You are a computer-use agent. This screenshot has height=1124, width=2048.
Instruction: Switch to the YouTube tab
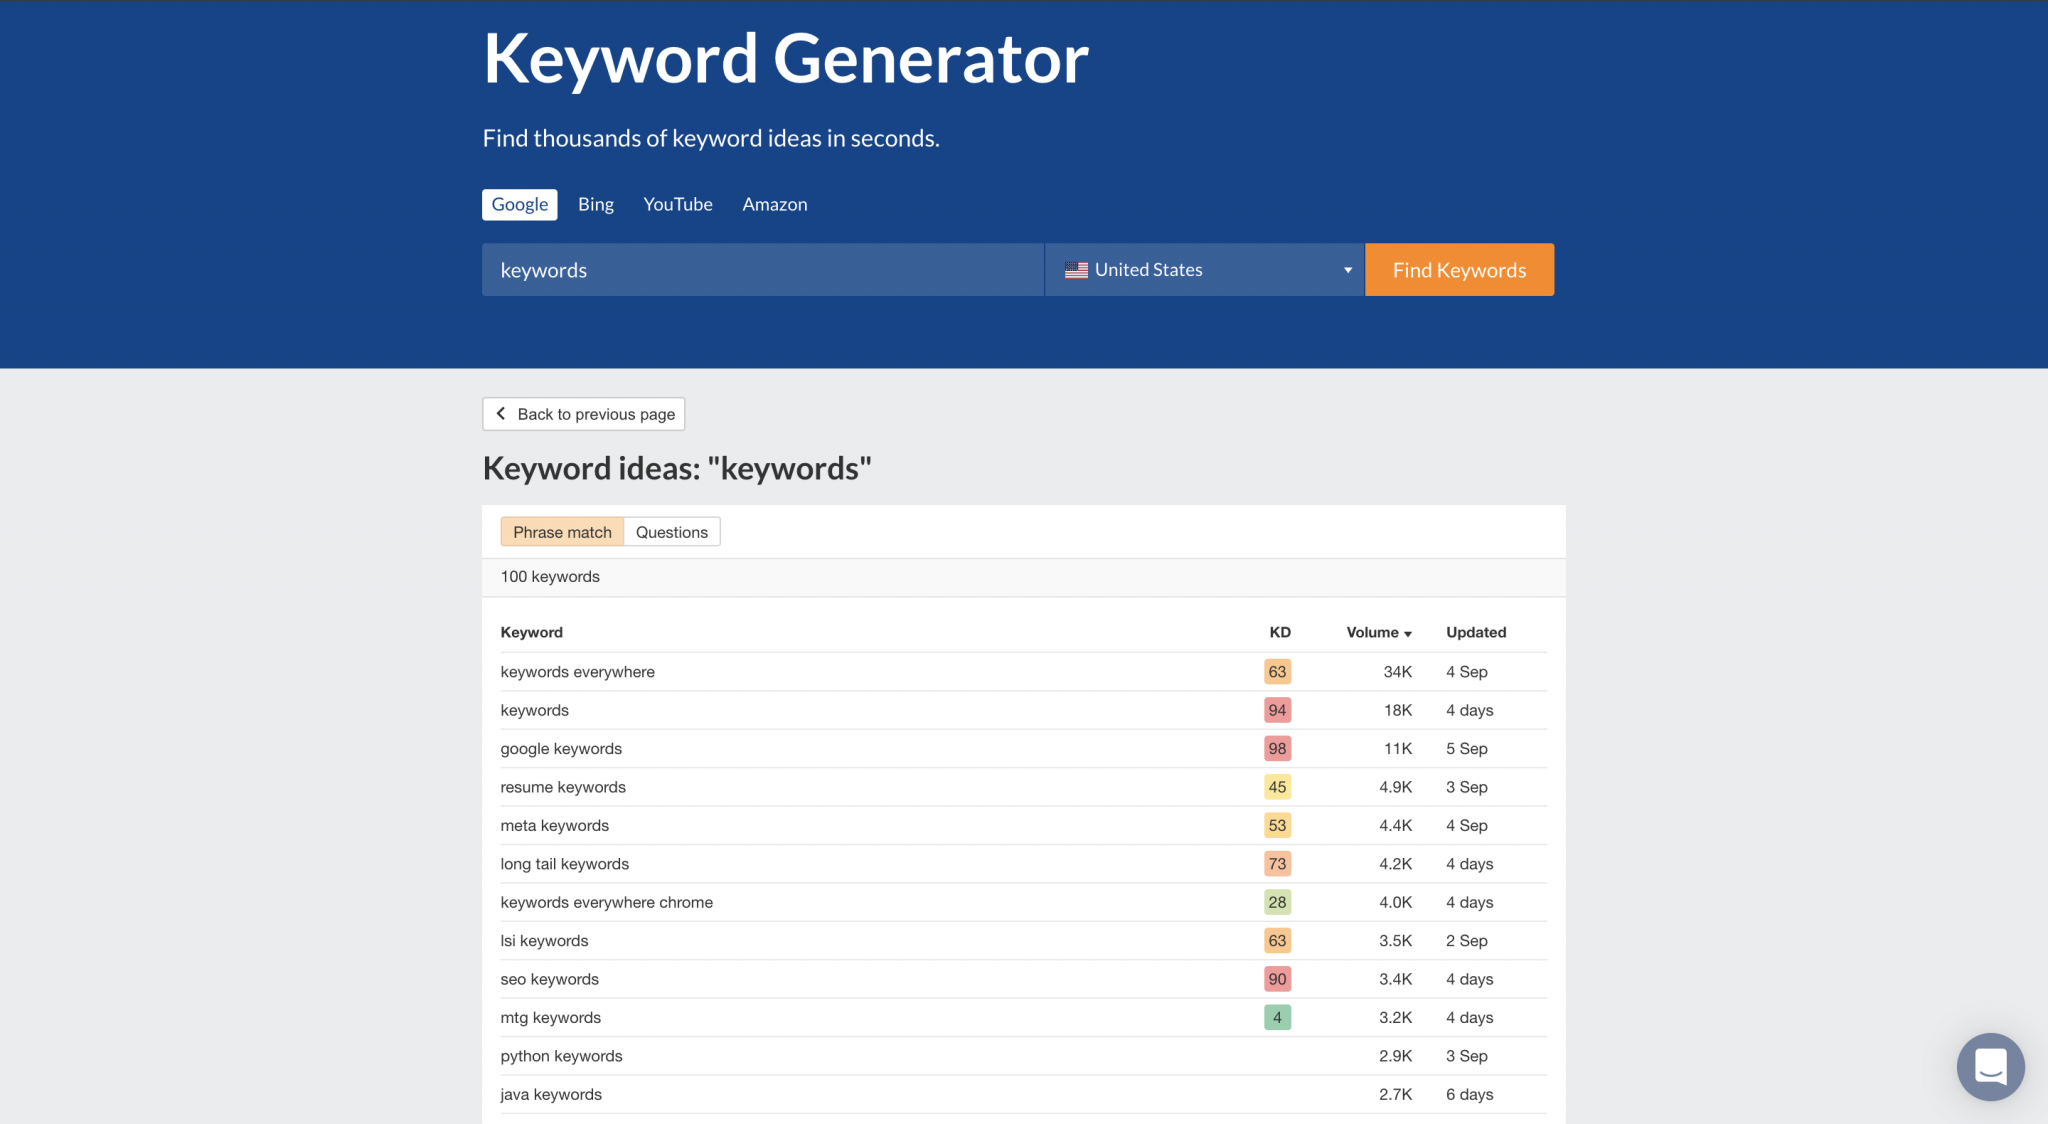click(678, 204)
